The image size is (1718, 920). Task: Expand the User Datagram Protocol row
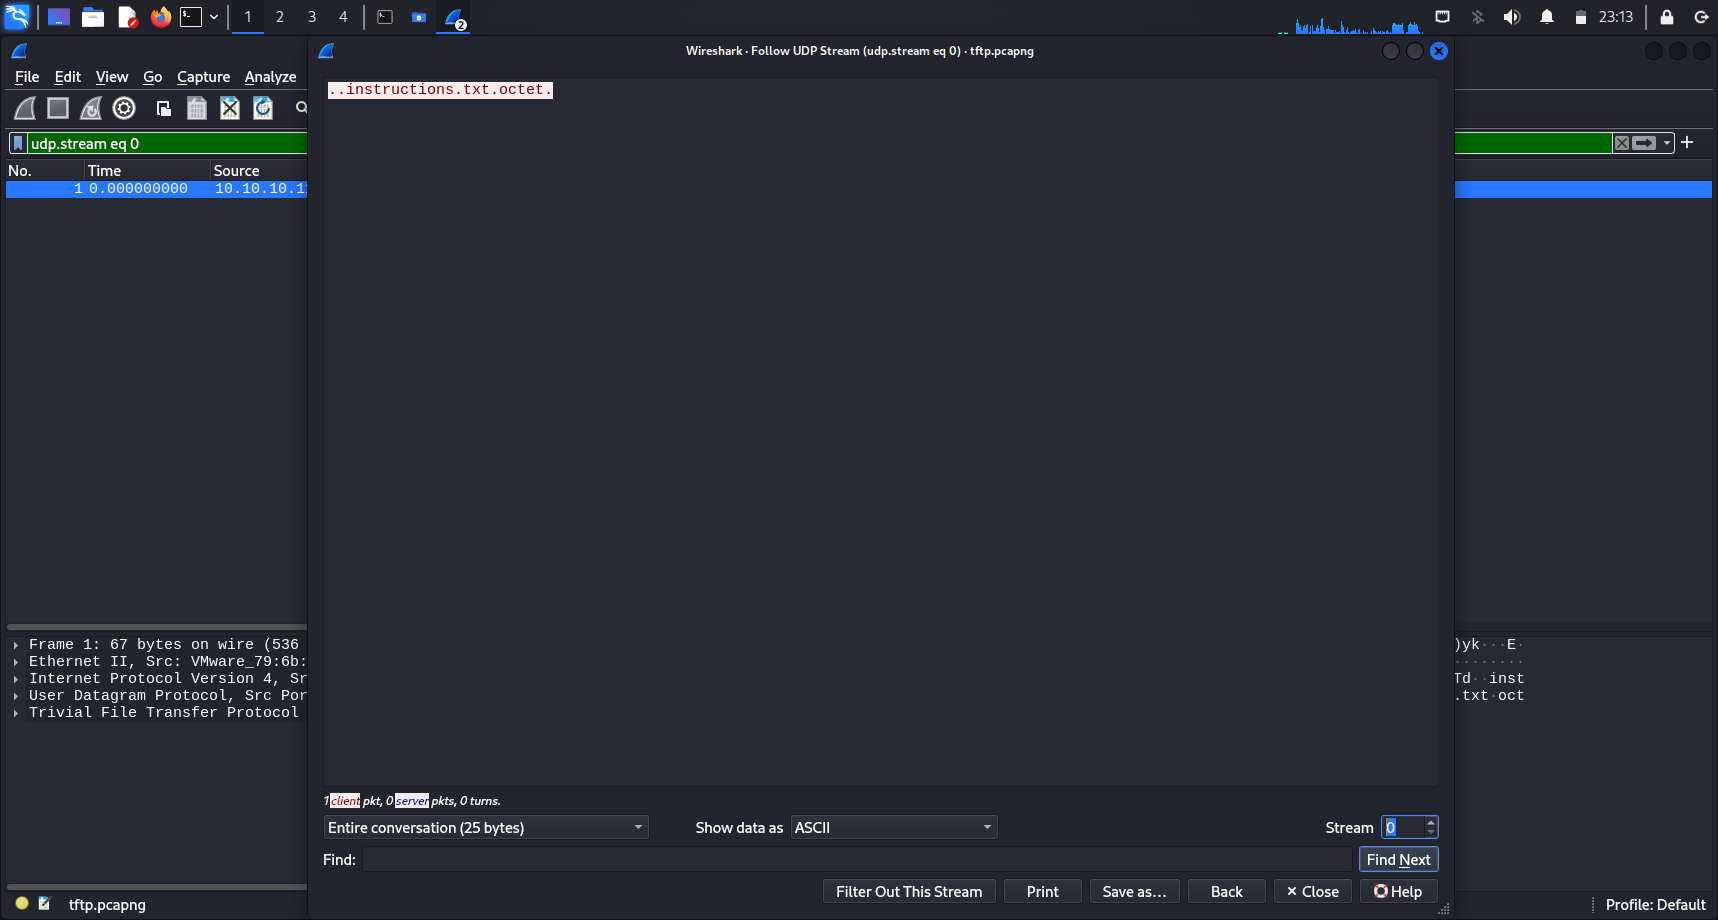(x=16, y=696)
